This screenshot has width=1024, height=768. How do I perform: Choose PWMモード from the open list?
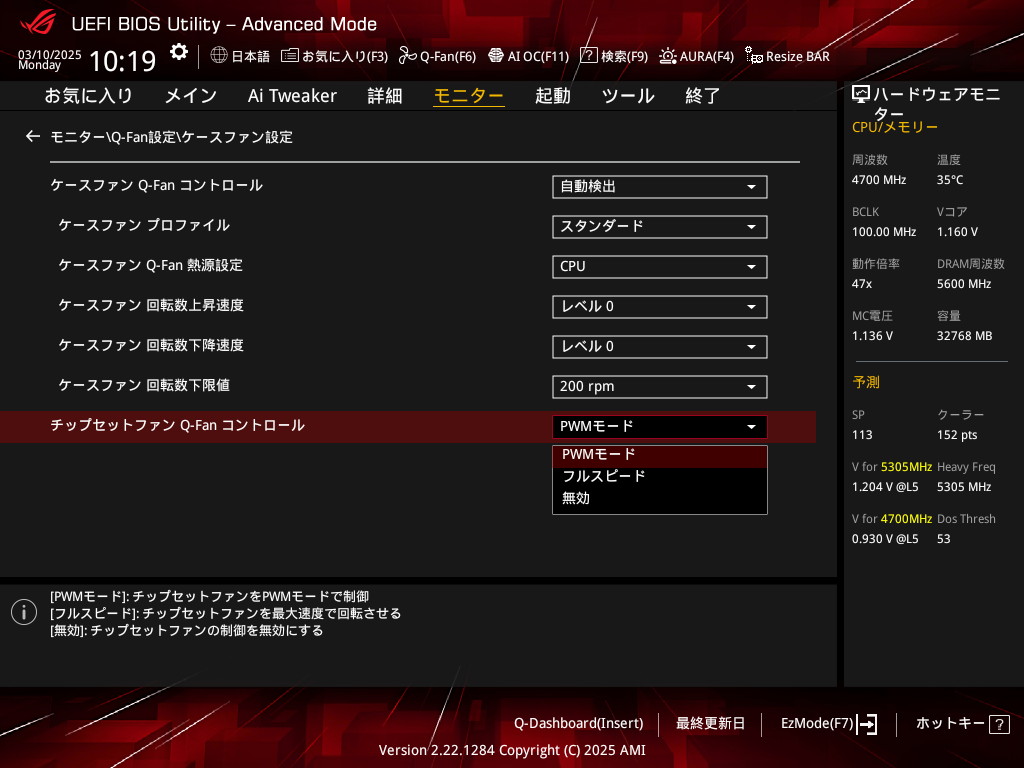[x=660, y=455]
